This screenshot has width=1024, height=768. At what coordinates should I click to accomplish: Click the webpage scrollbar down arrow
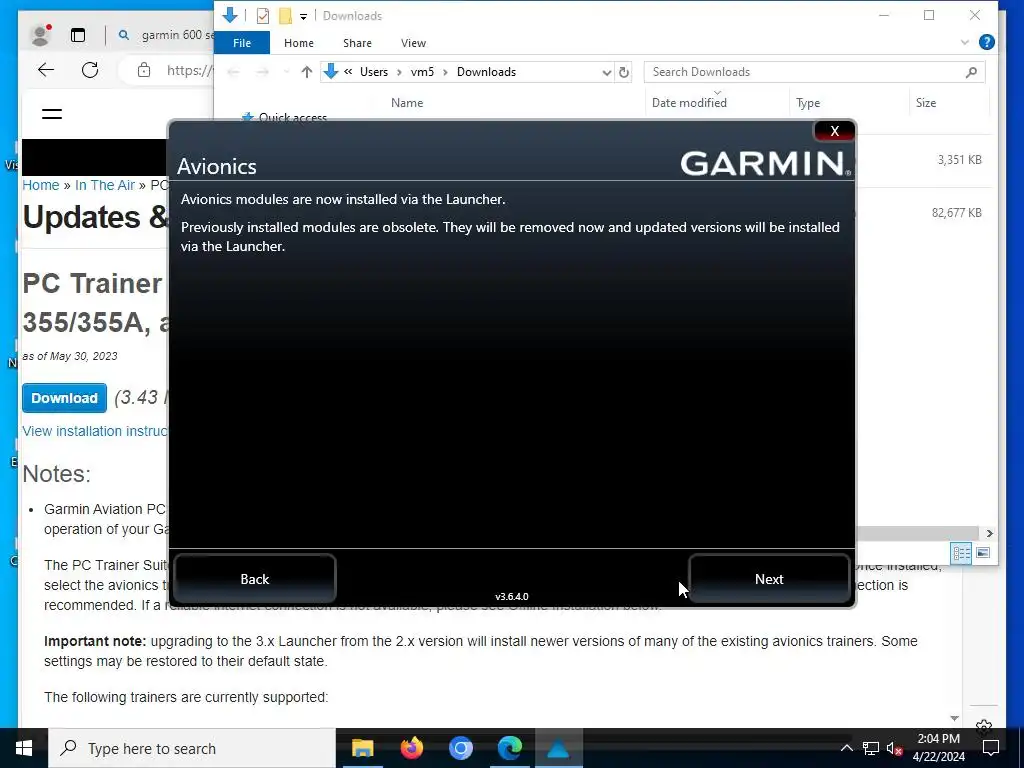(954, 718)
